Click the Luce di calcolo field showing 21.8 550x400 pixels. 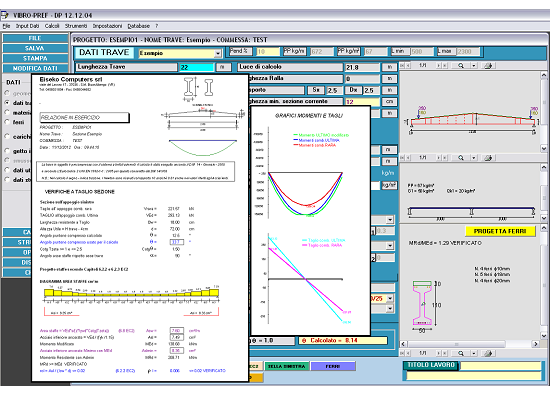[x=362, y=67]
